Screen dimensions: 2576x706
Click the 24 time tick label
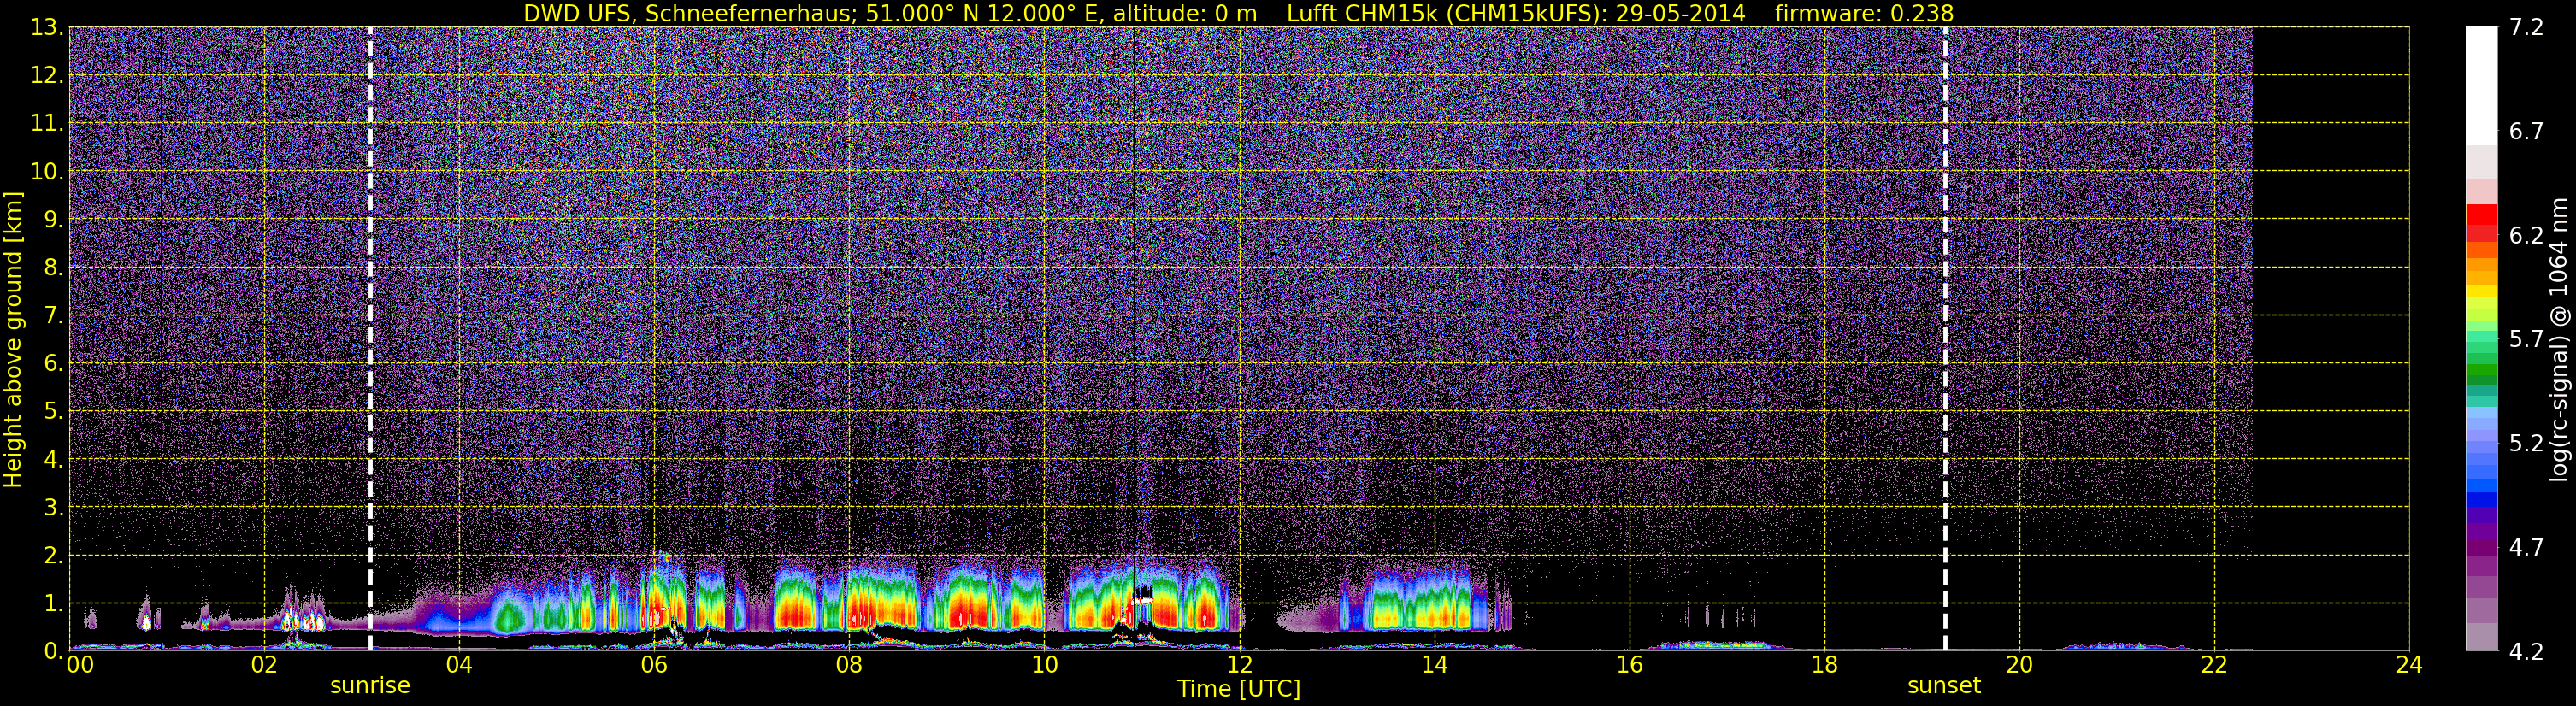2409,666
